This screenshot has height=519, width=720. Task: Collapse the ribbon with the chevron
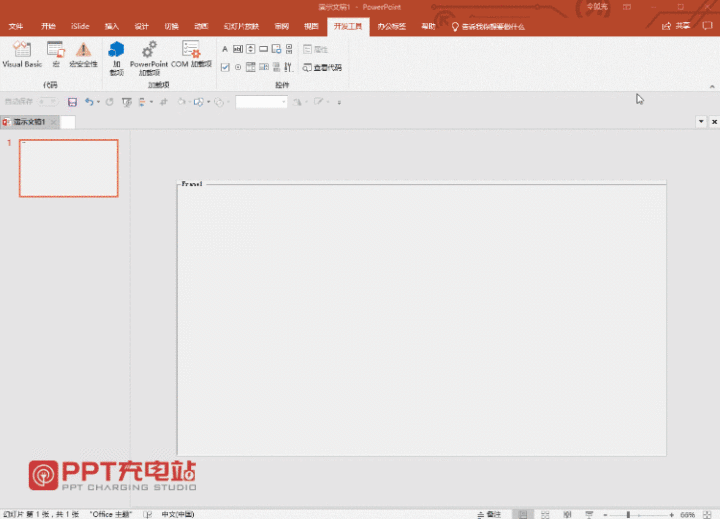click(712, 86)
